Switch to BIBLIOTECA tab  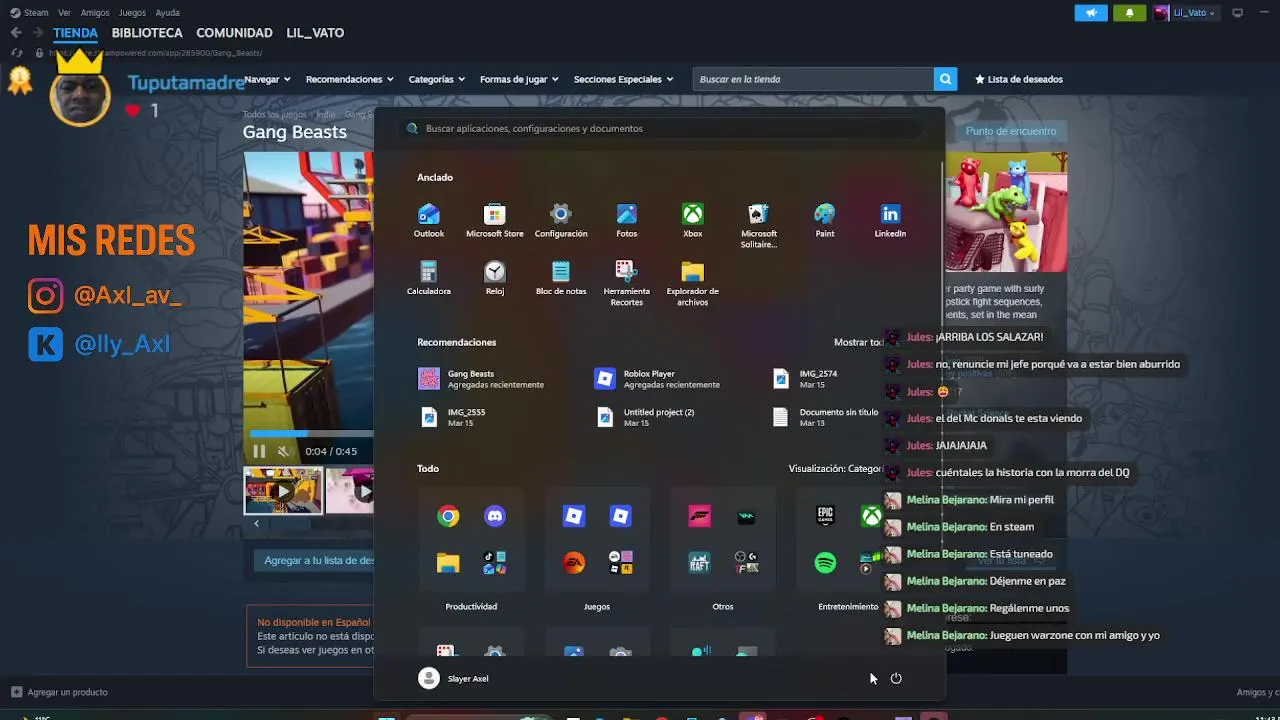(147, 33)
